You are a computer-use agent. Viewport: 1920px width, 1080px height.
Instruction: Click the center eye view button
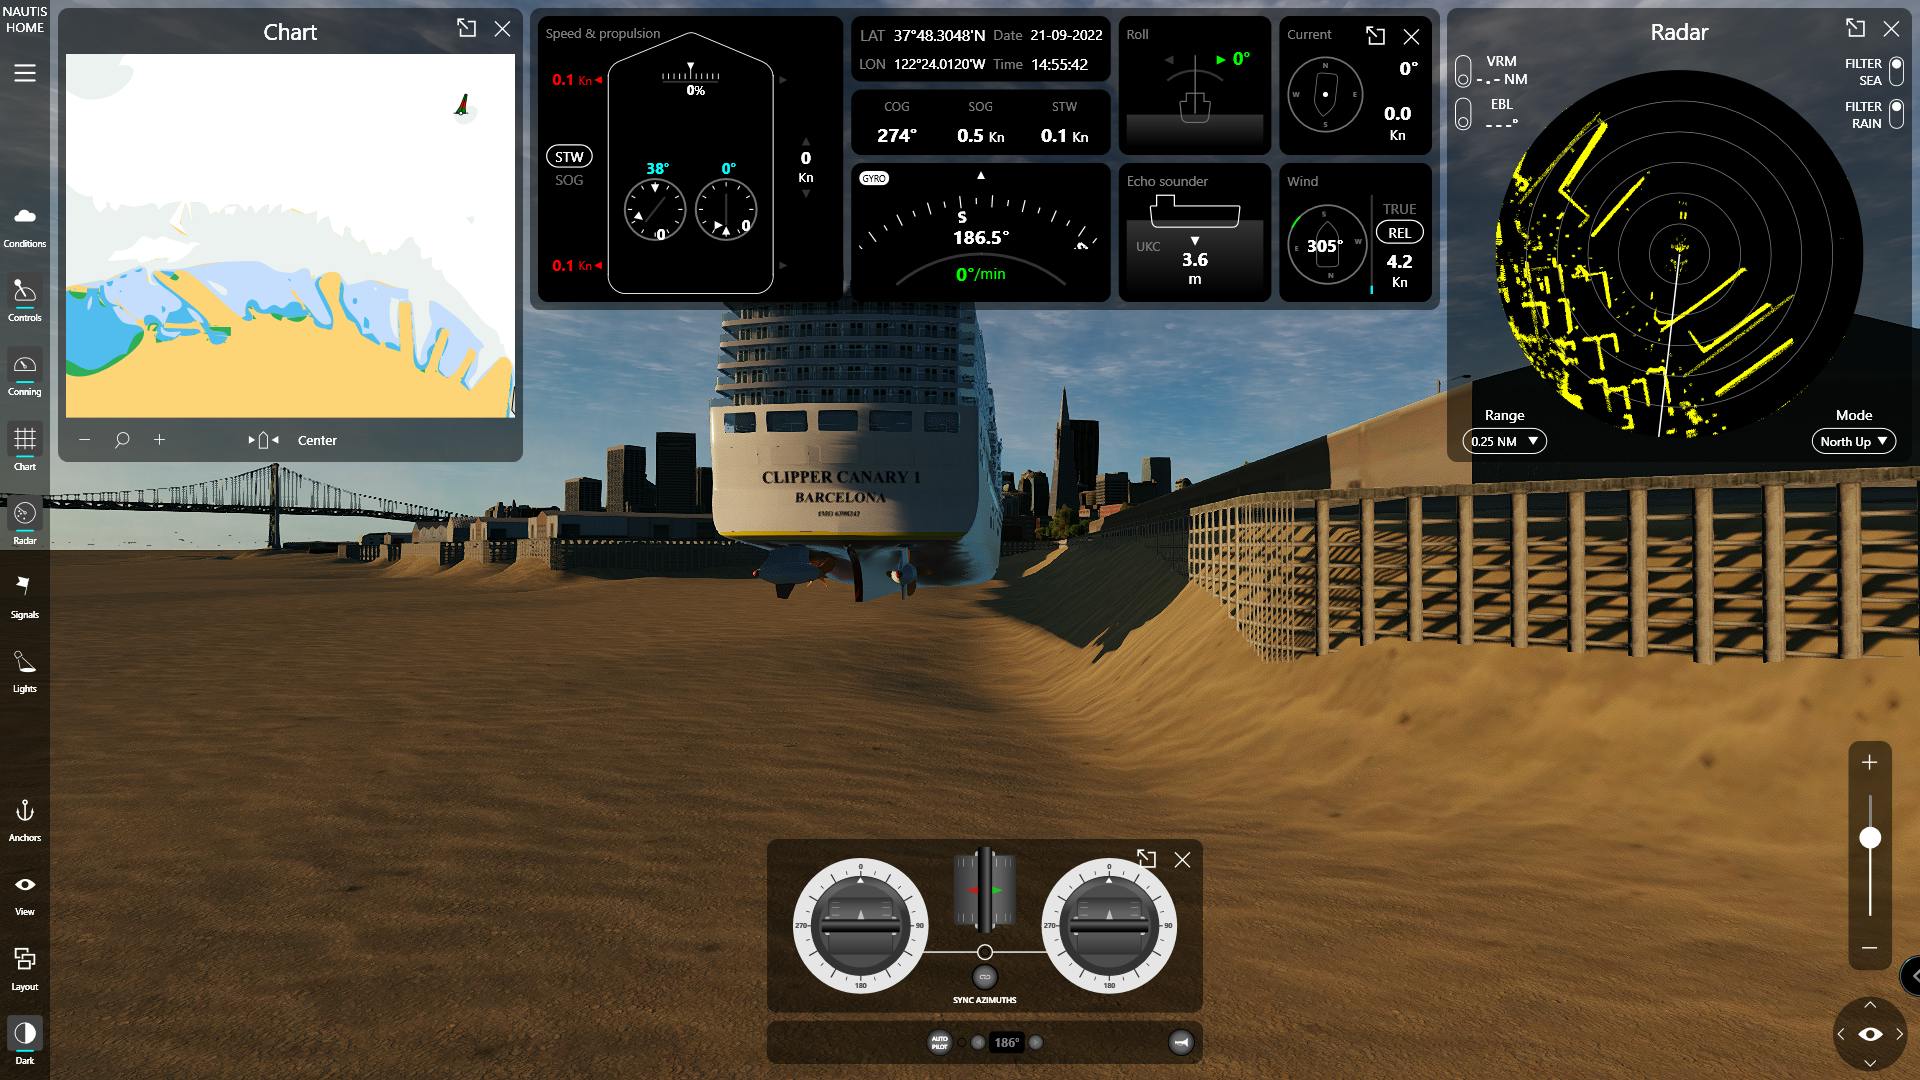[x=1871, y=1034]
